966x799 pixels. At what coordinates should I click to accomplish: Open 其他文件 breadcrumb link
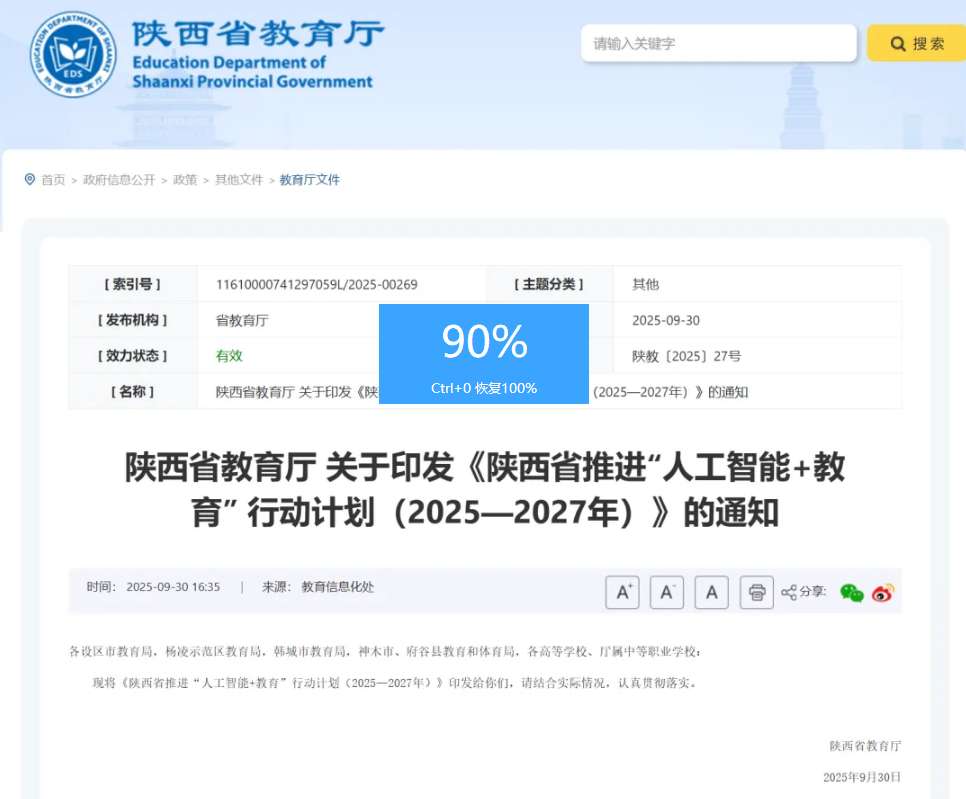(239, 180)
